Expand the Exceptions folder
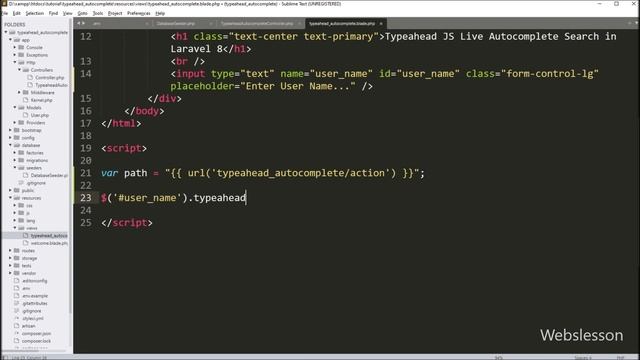The width and height of the screenshot is (640, 360). point(15,55)
